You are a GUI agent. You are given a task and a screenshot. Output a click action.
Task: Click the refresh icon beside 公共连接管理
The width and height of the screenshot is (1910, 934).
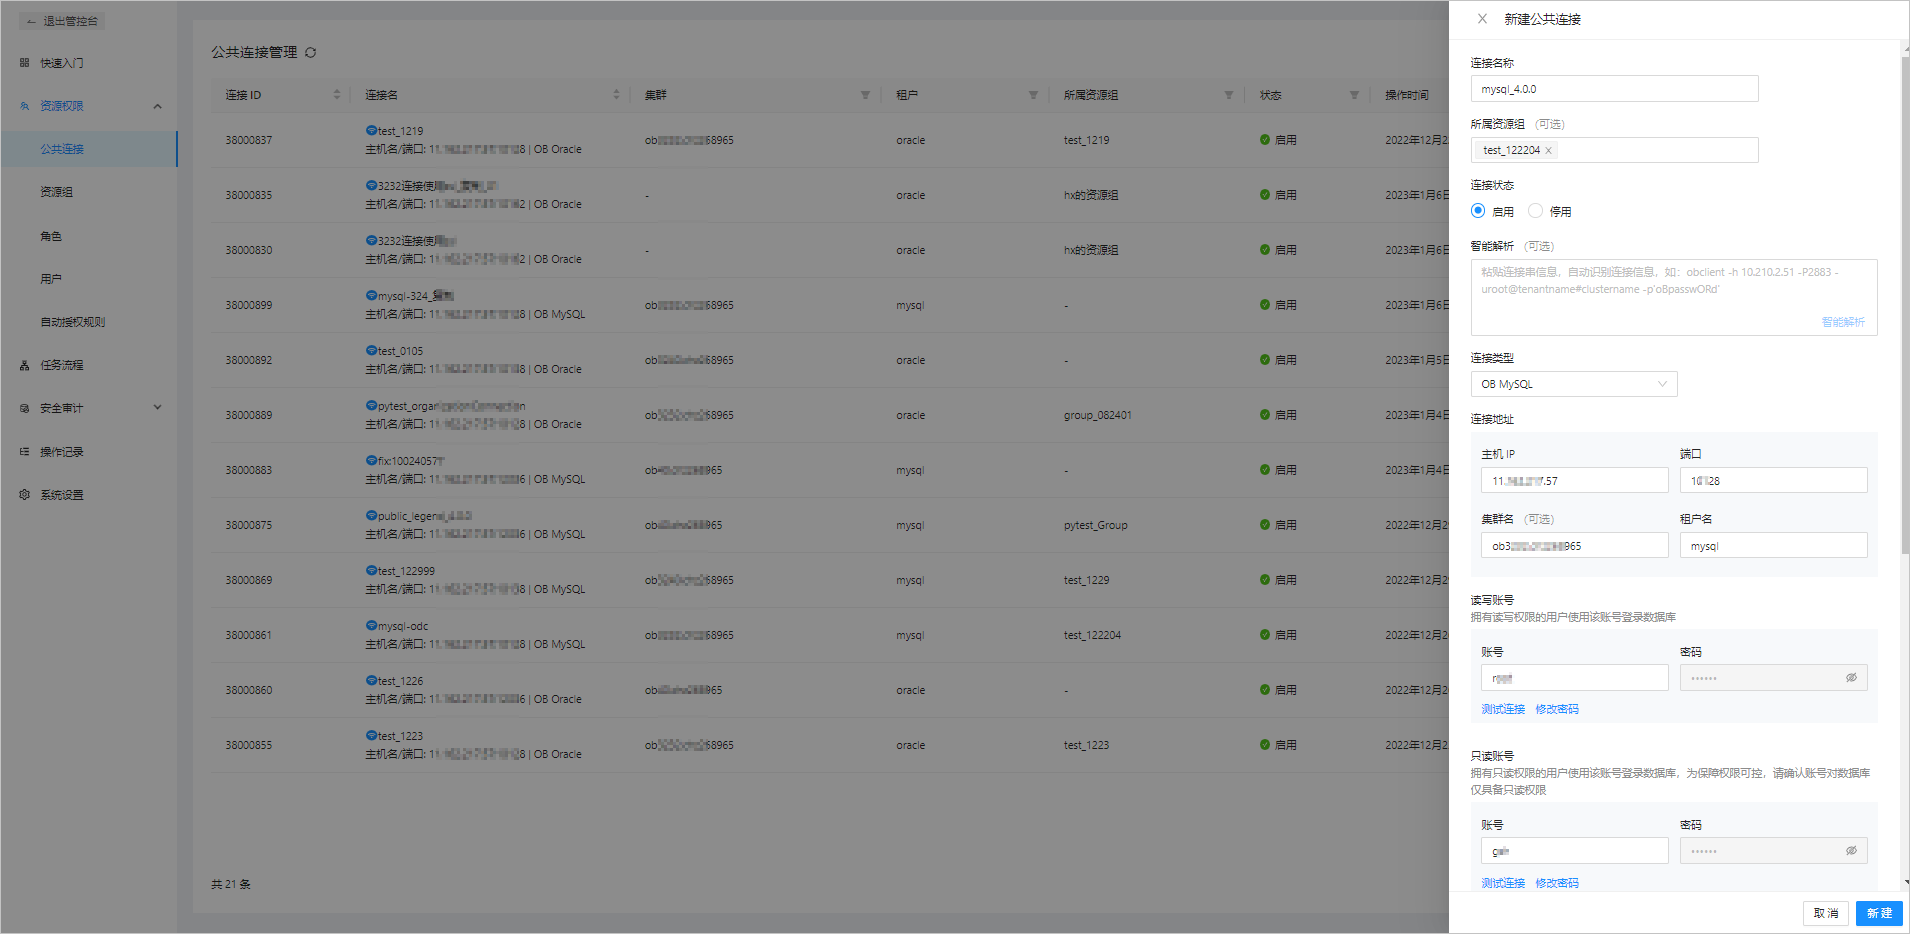click(x=311, y=53)
